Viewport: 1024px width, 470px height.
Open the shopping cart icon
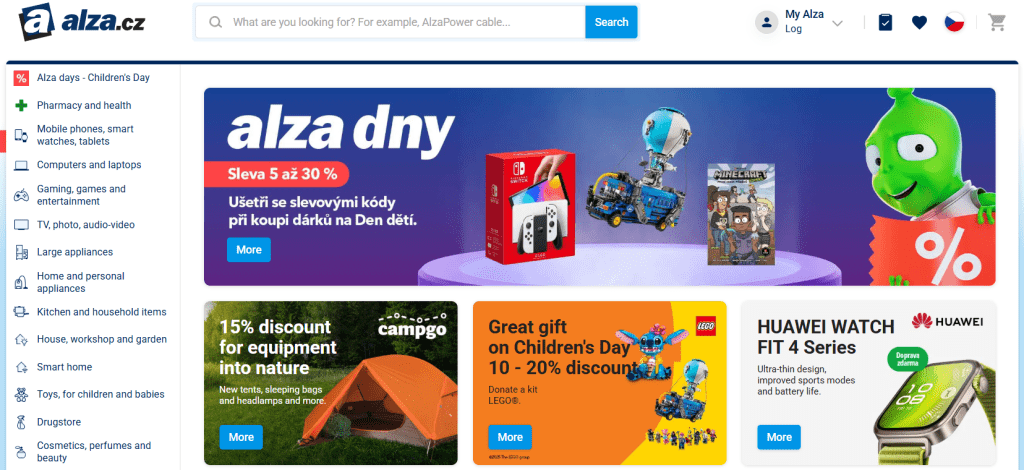tap(997, 22)
